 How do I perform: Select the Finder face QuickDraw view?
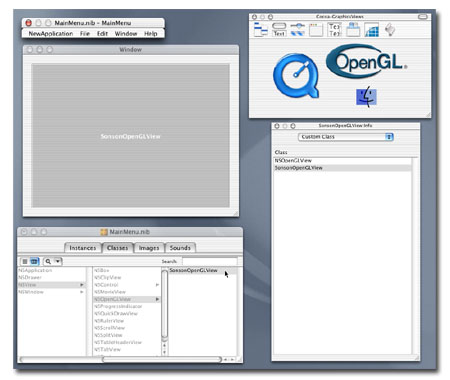366,97
